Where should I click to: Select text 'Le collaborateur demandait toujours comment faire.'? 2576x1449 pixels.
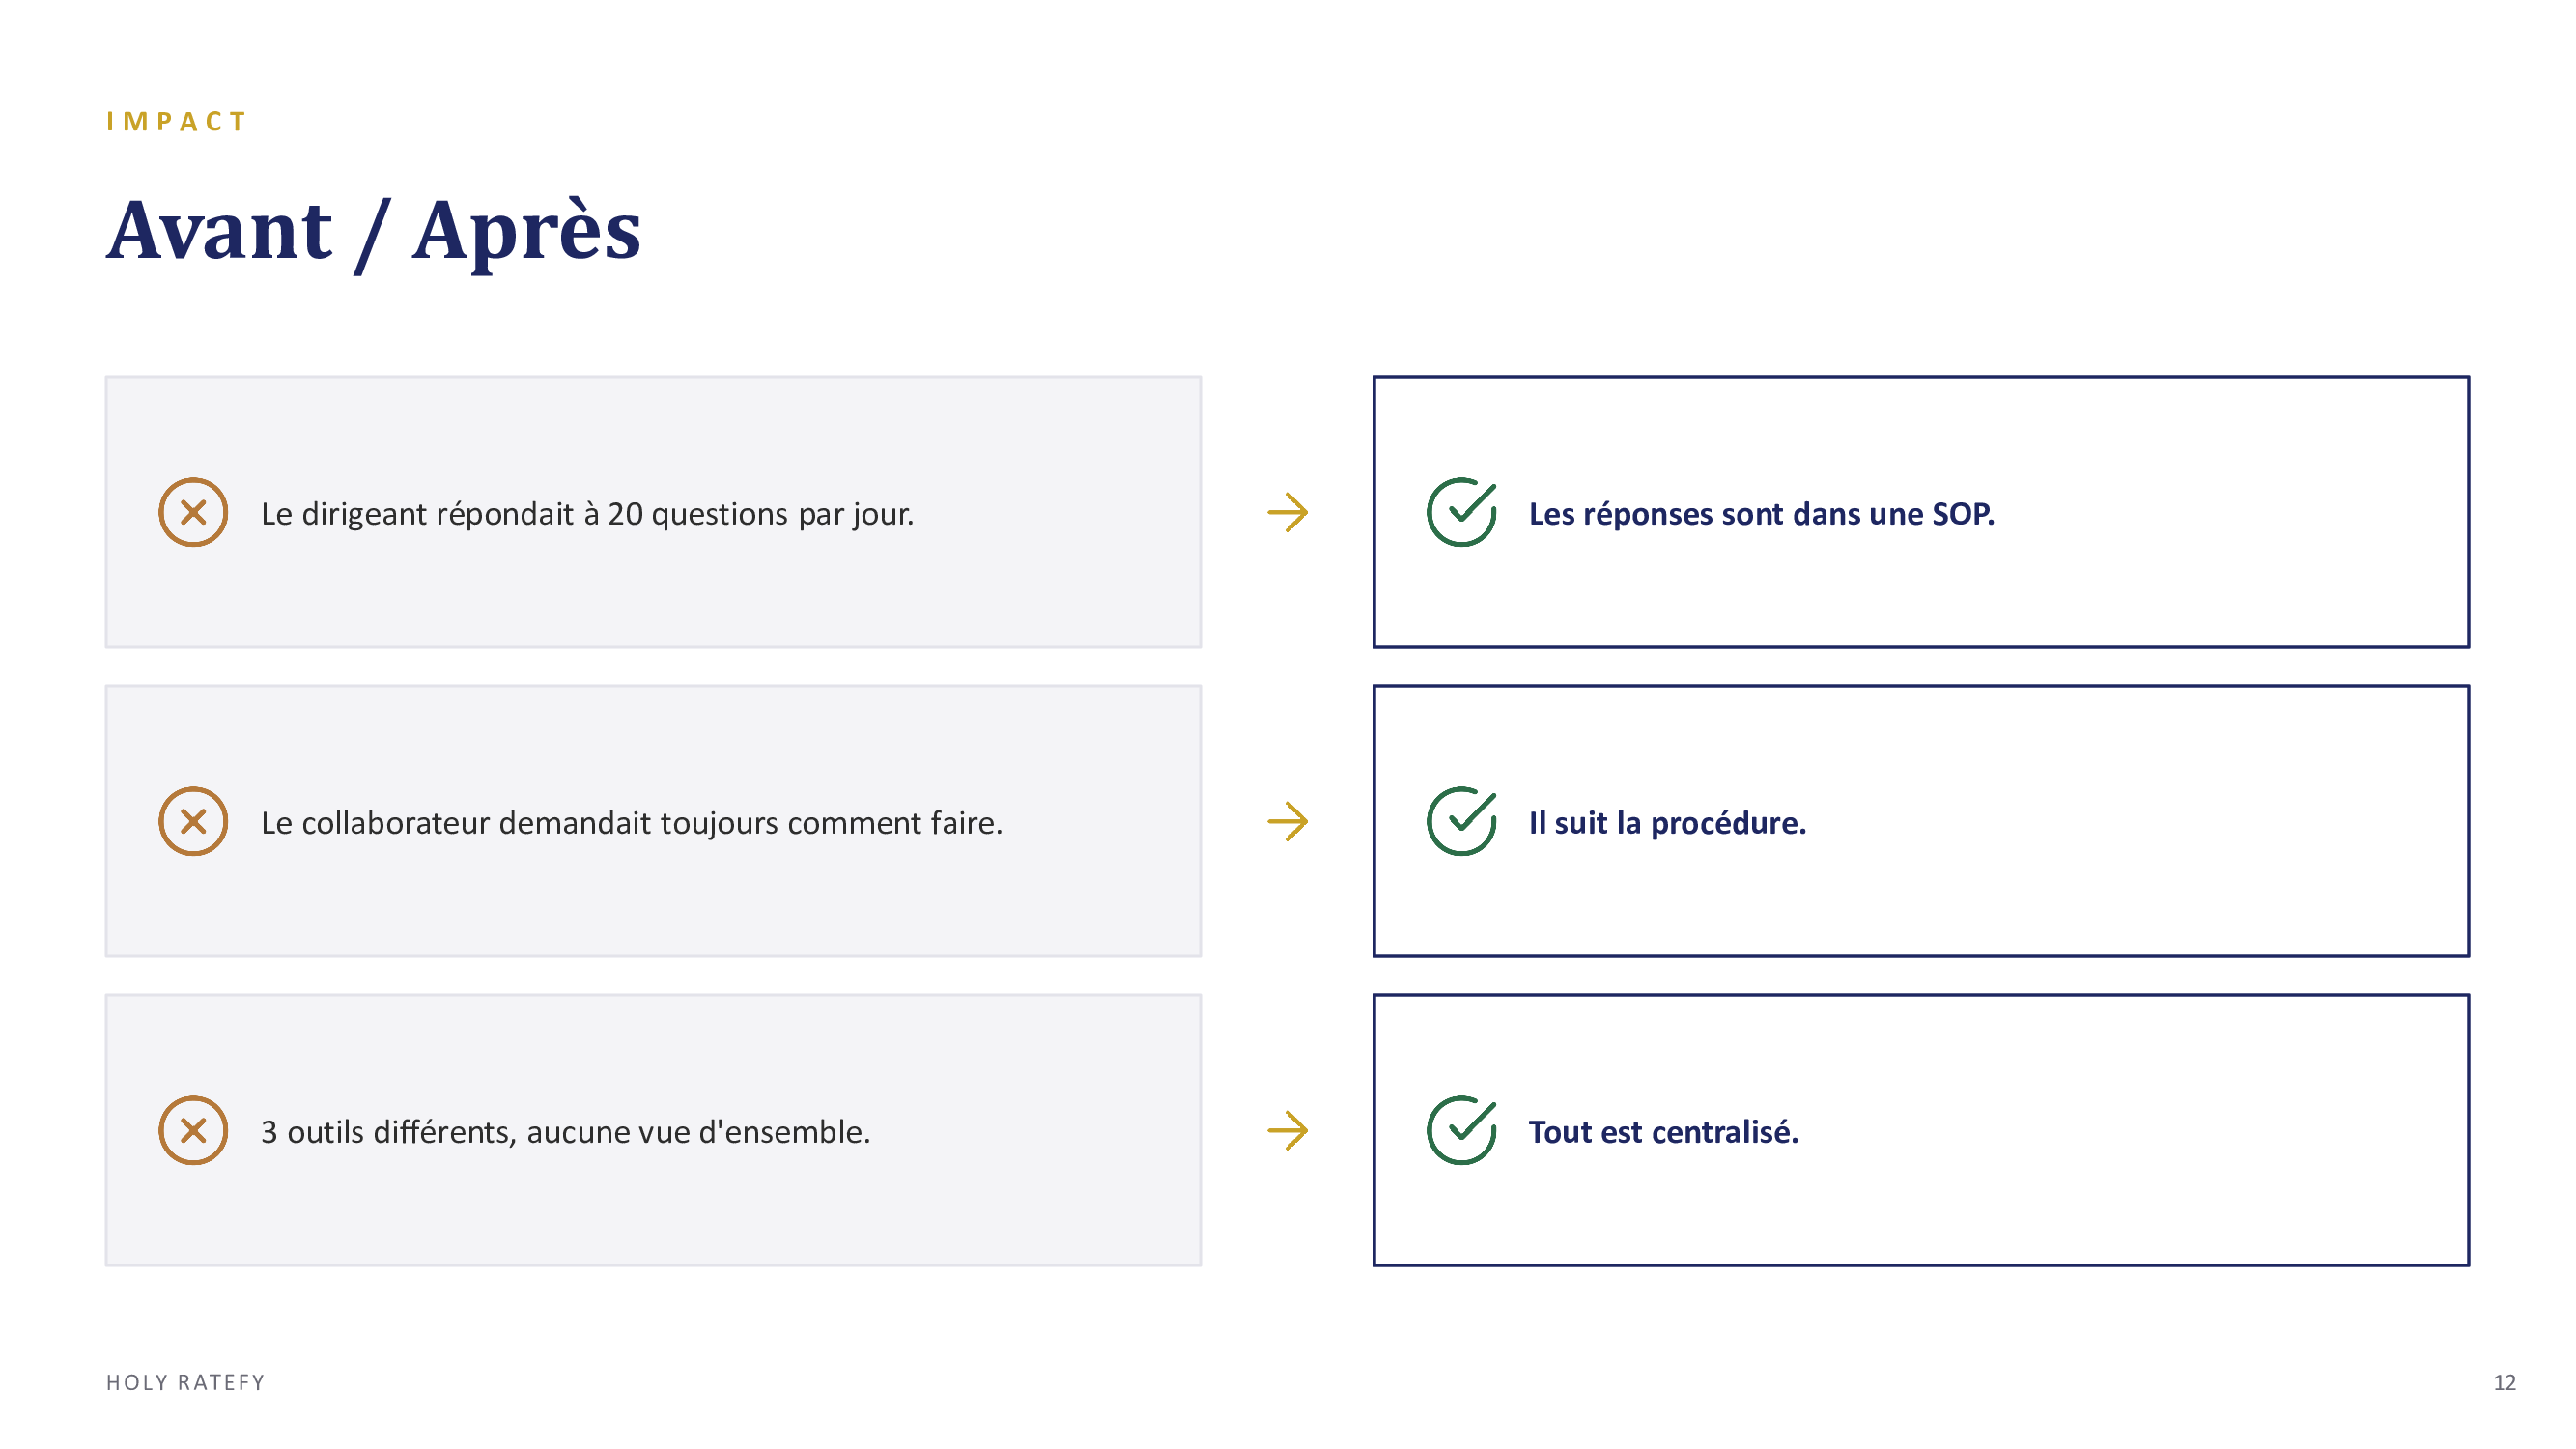[631, 822]
